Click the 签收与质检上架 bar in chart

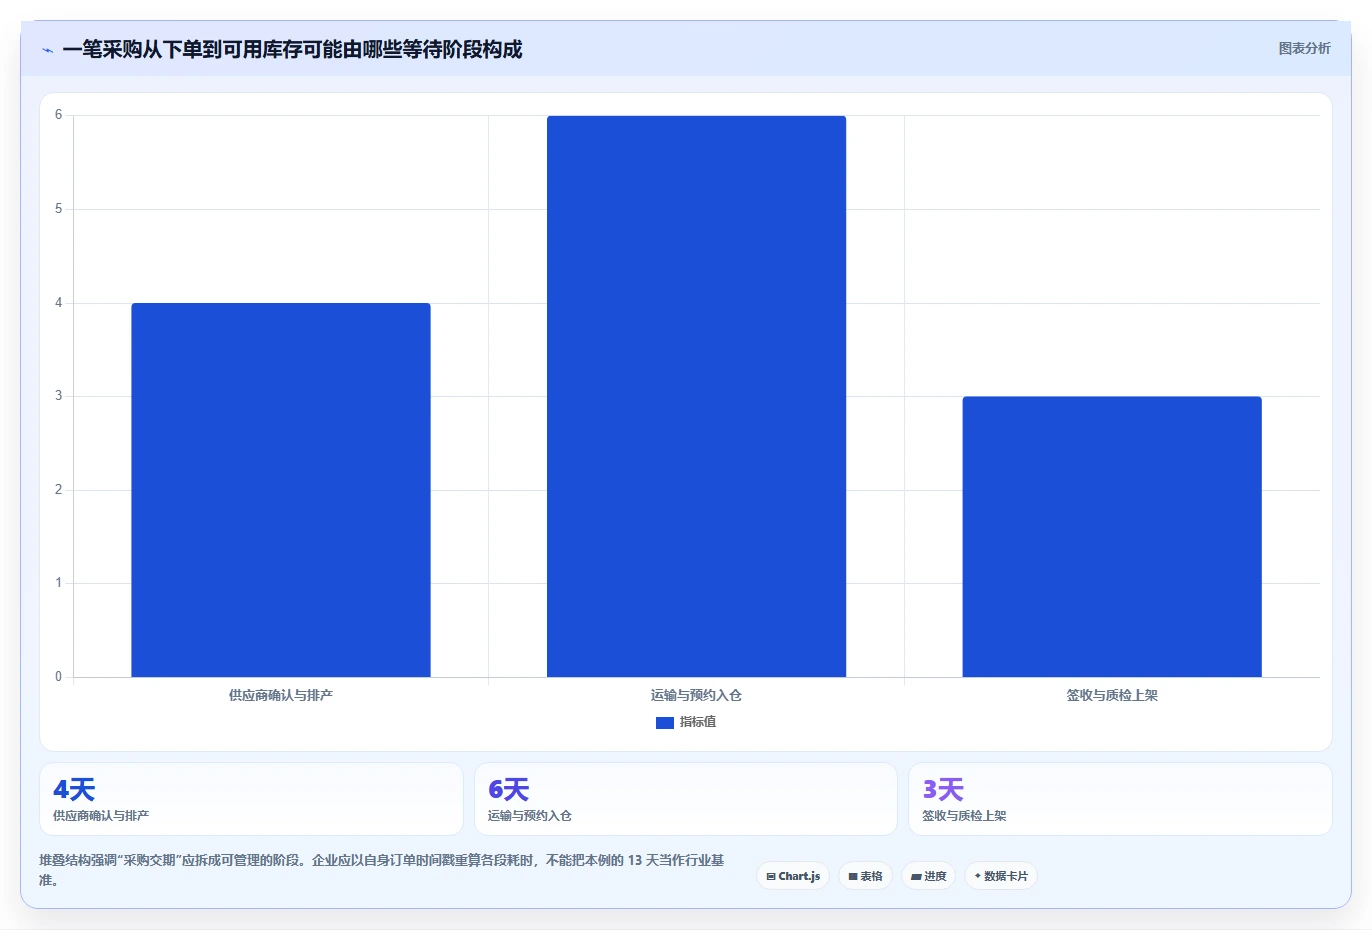coord(1112,537)
